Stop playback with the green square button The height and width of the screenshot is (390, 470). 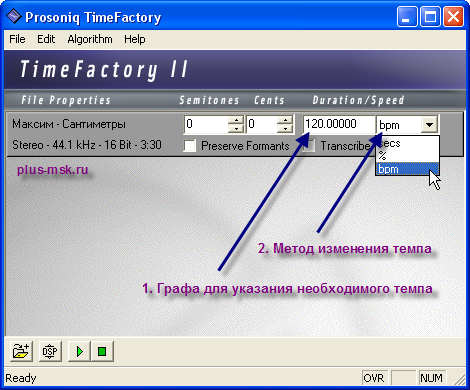point(102,351)
